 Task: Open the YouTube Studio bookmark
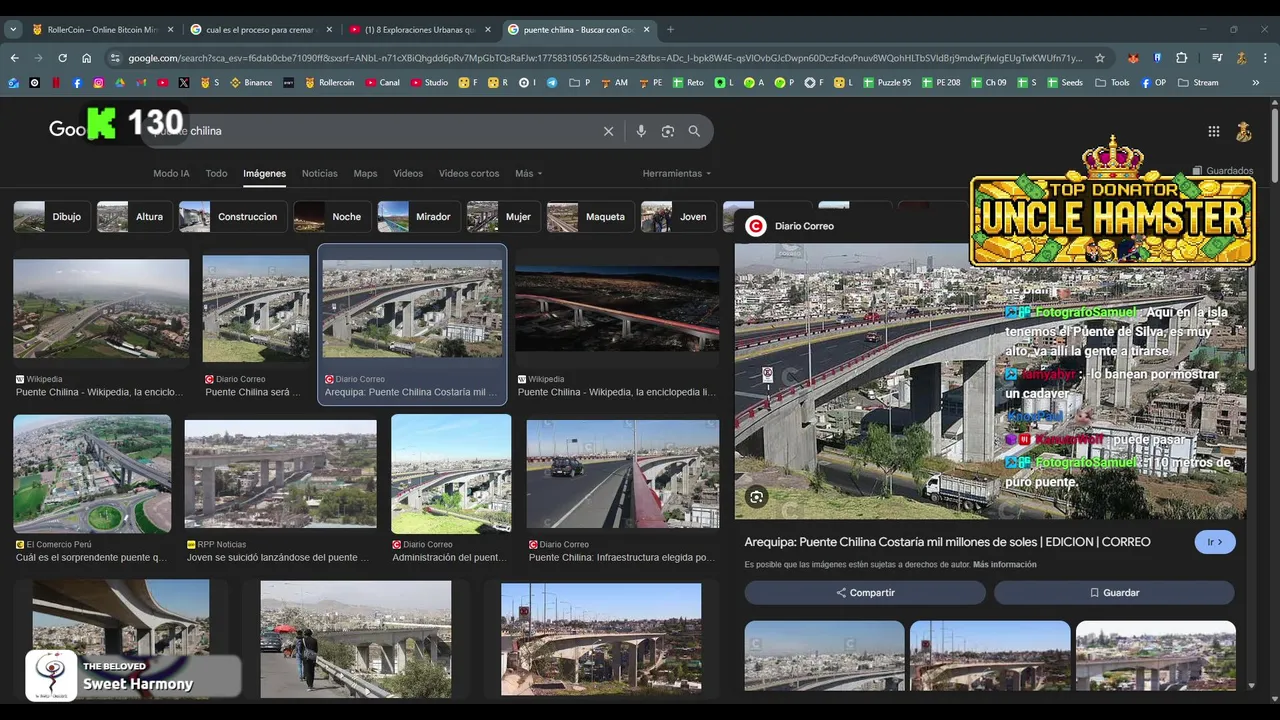coord(429,83)
